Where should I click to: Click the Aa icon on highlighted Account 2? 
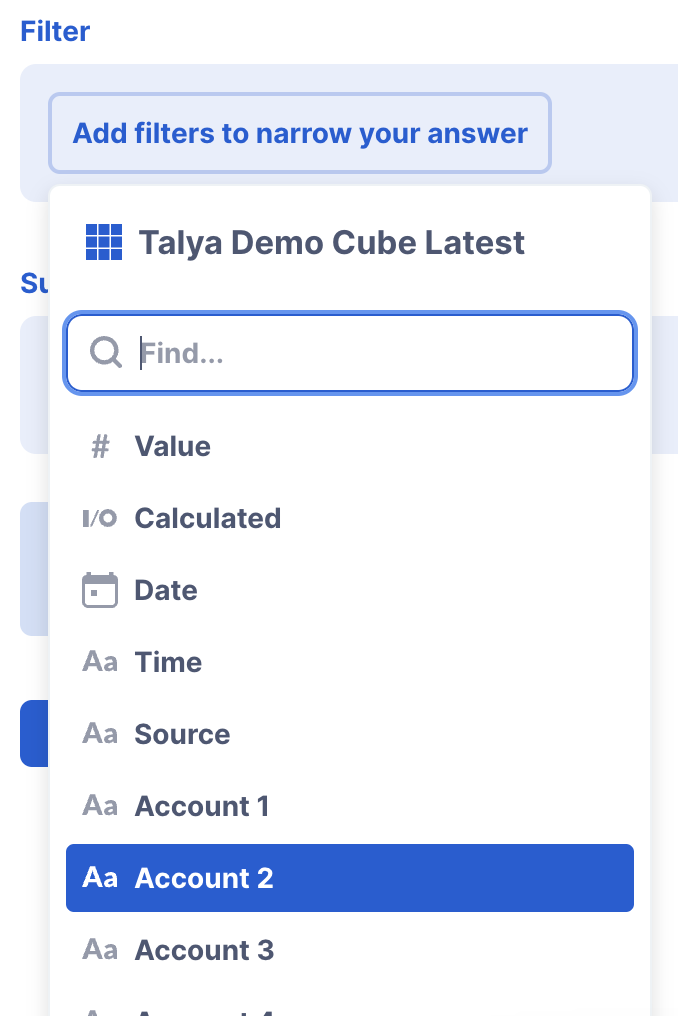(100, 878)
